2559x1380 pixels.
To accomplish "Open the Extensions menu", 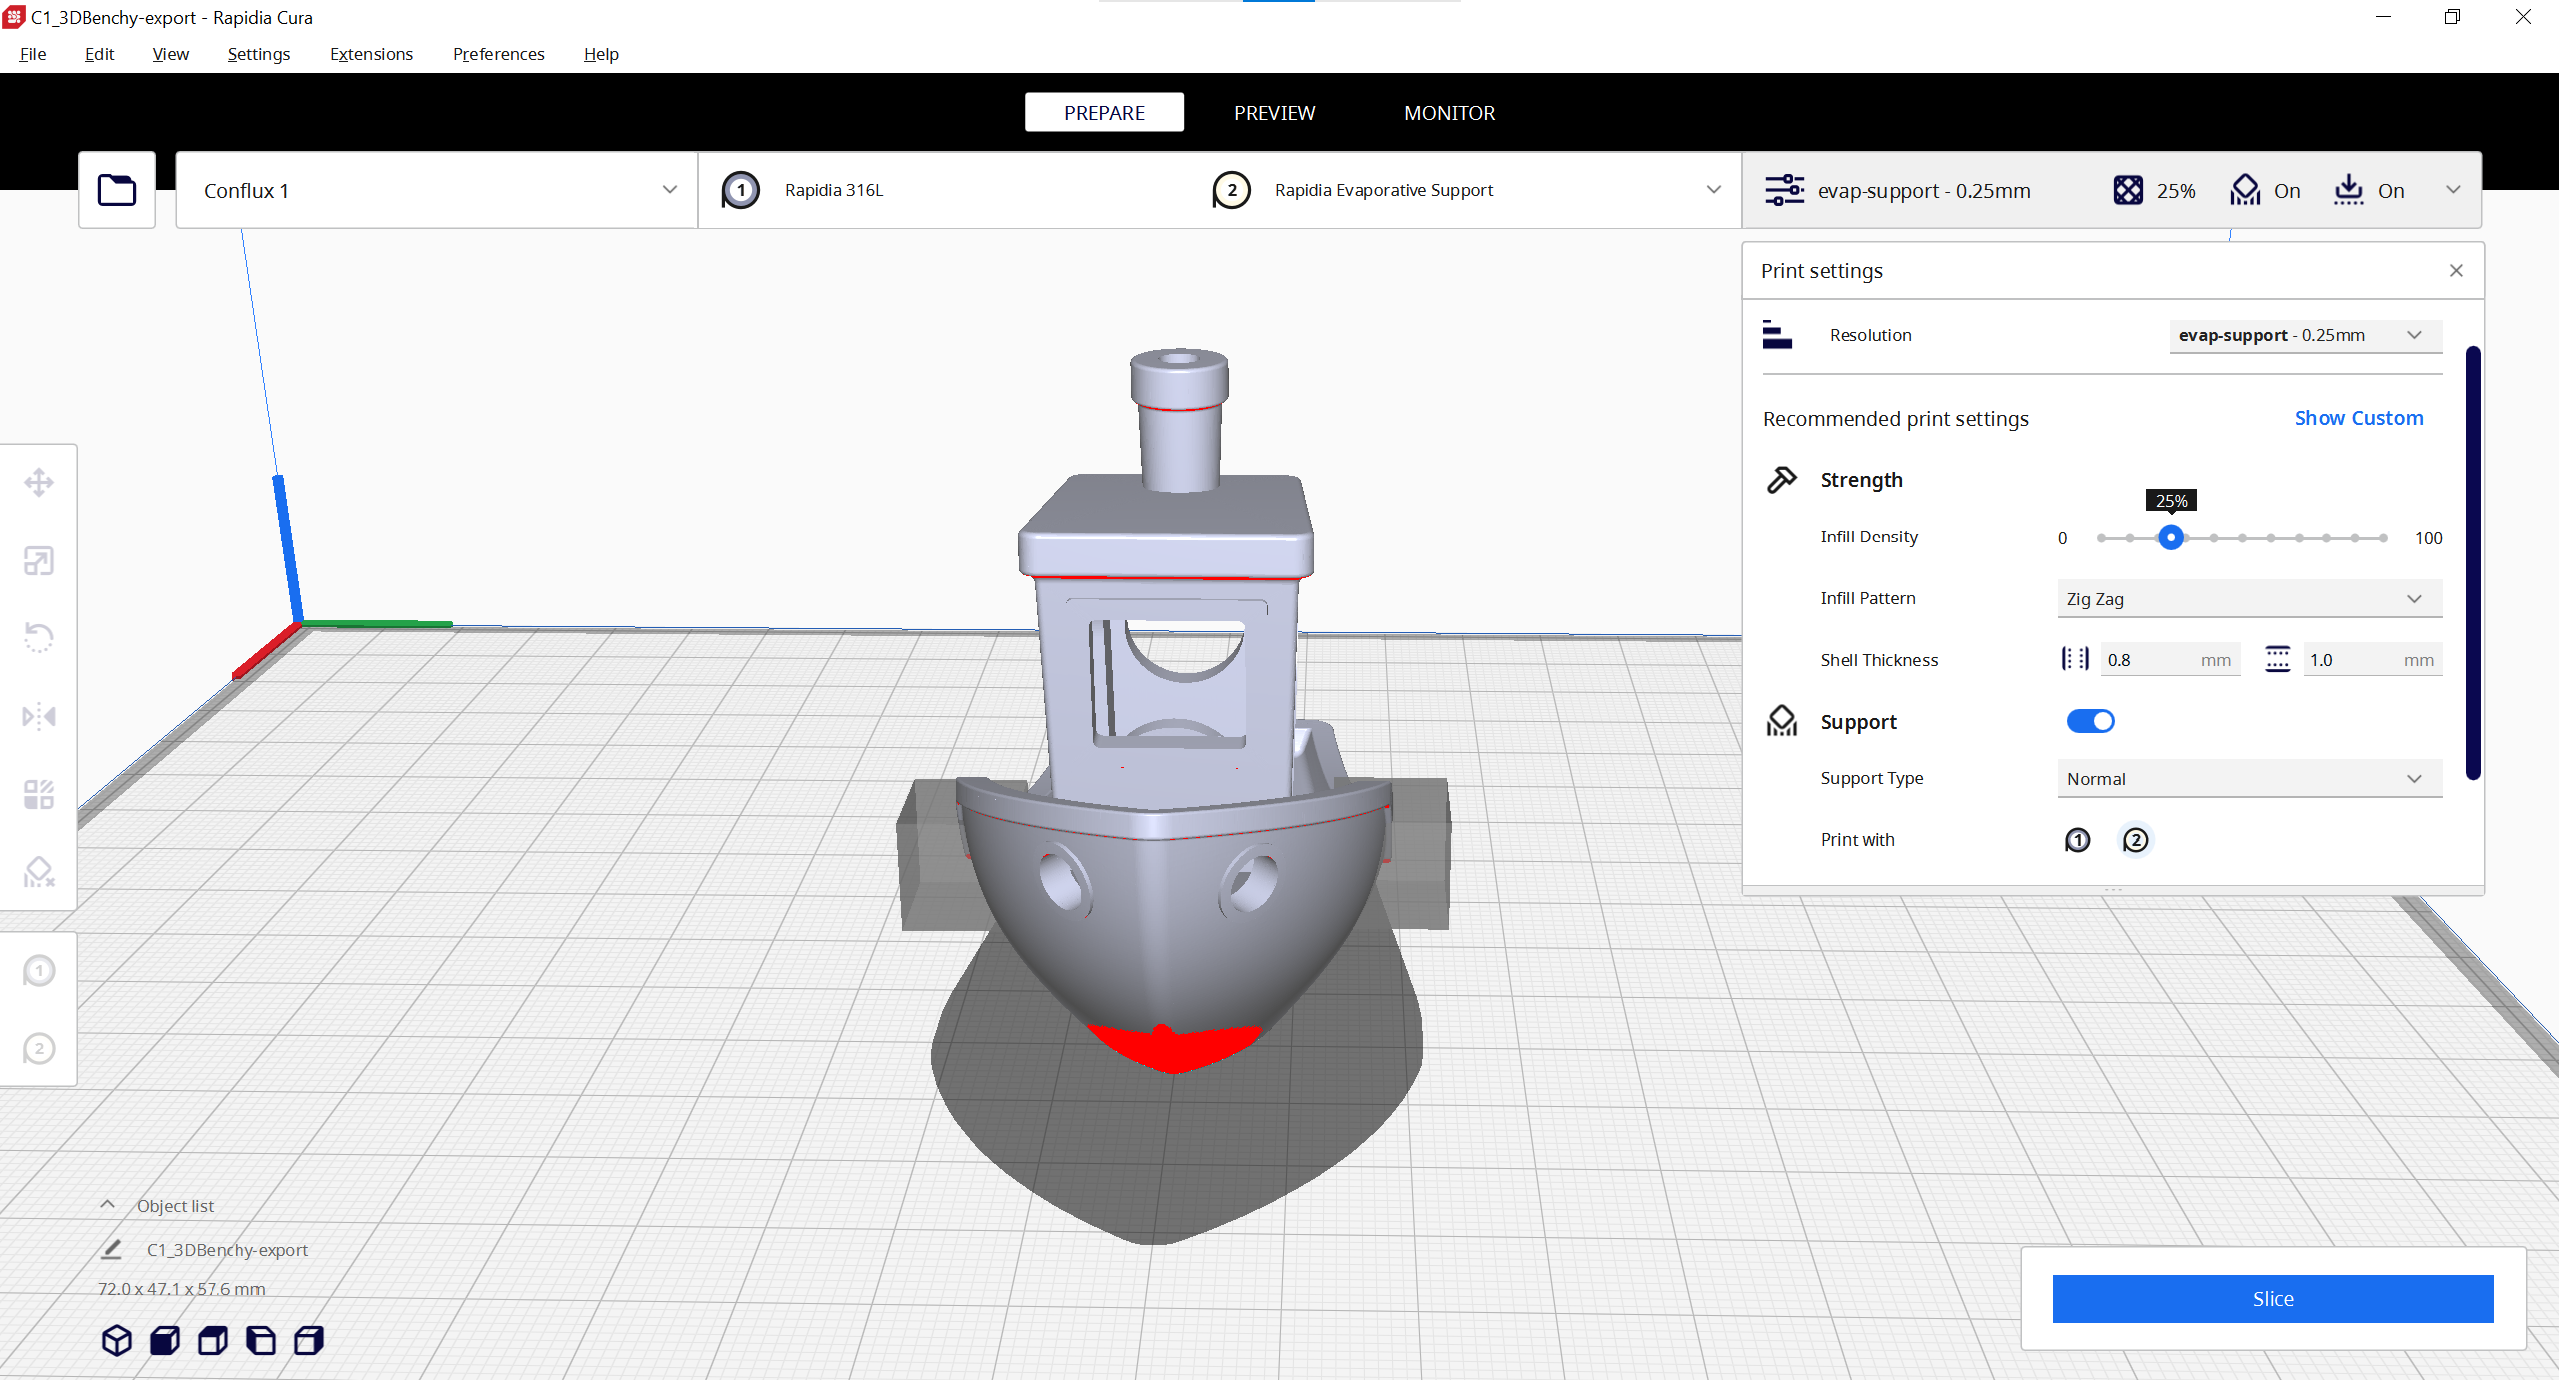I will pos(371,54).
